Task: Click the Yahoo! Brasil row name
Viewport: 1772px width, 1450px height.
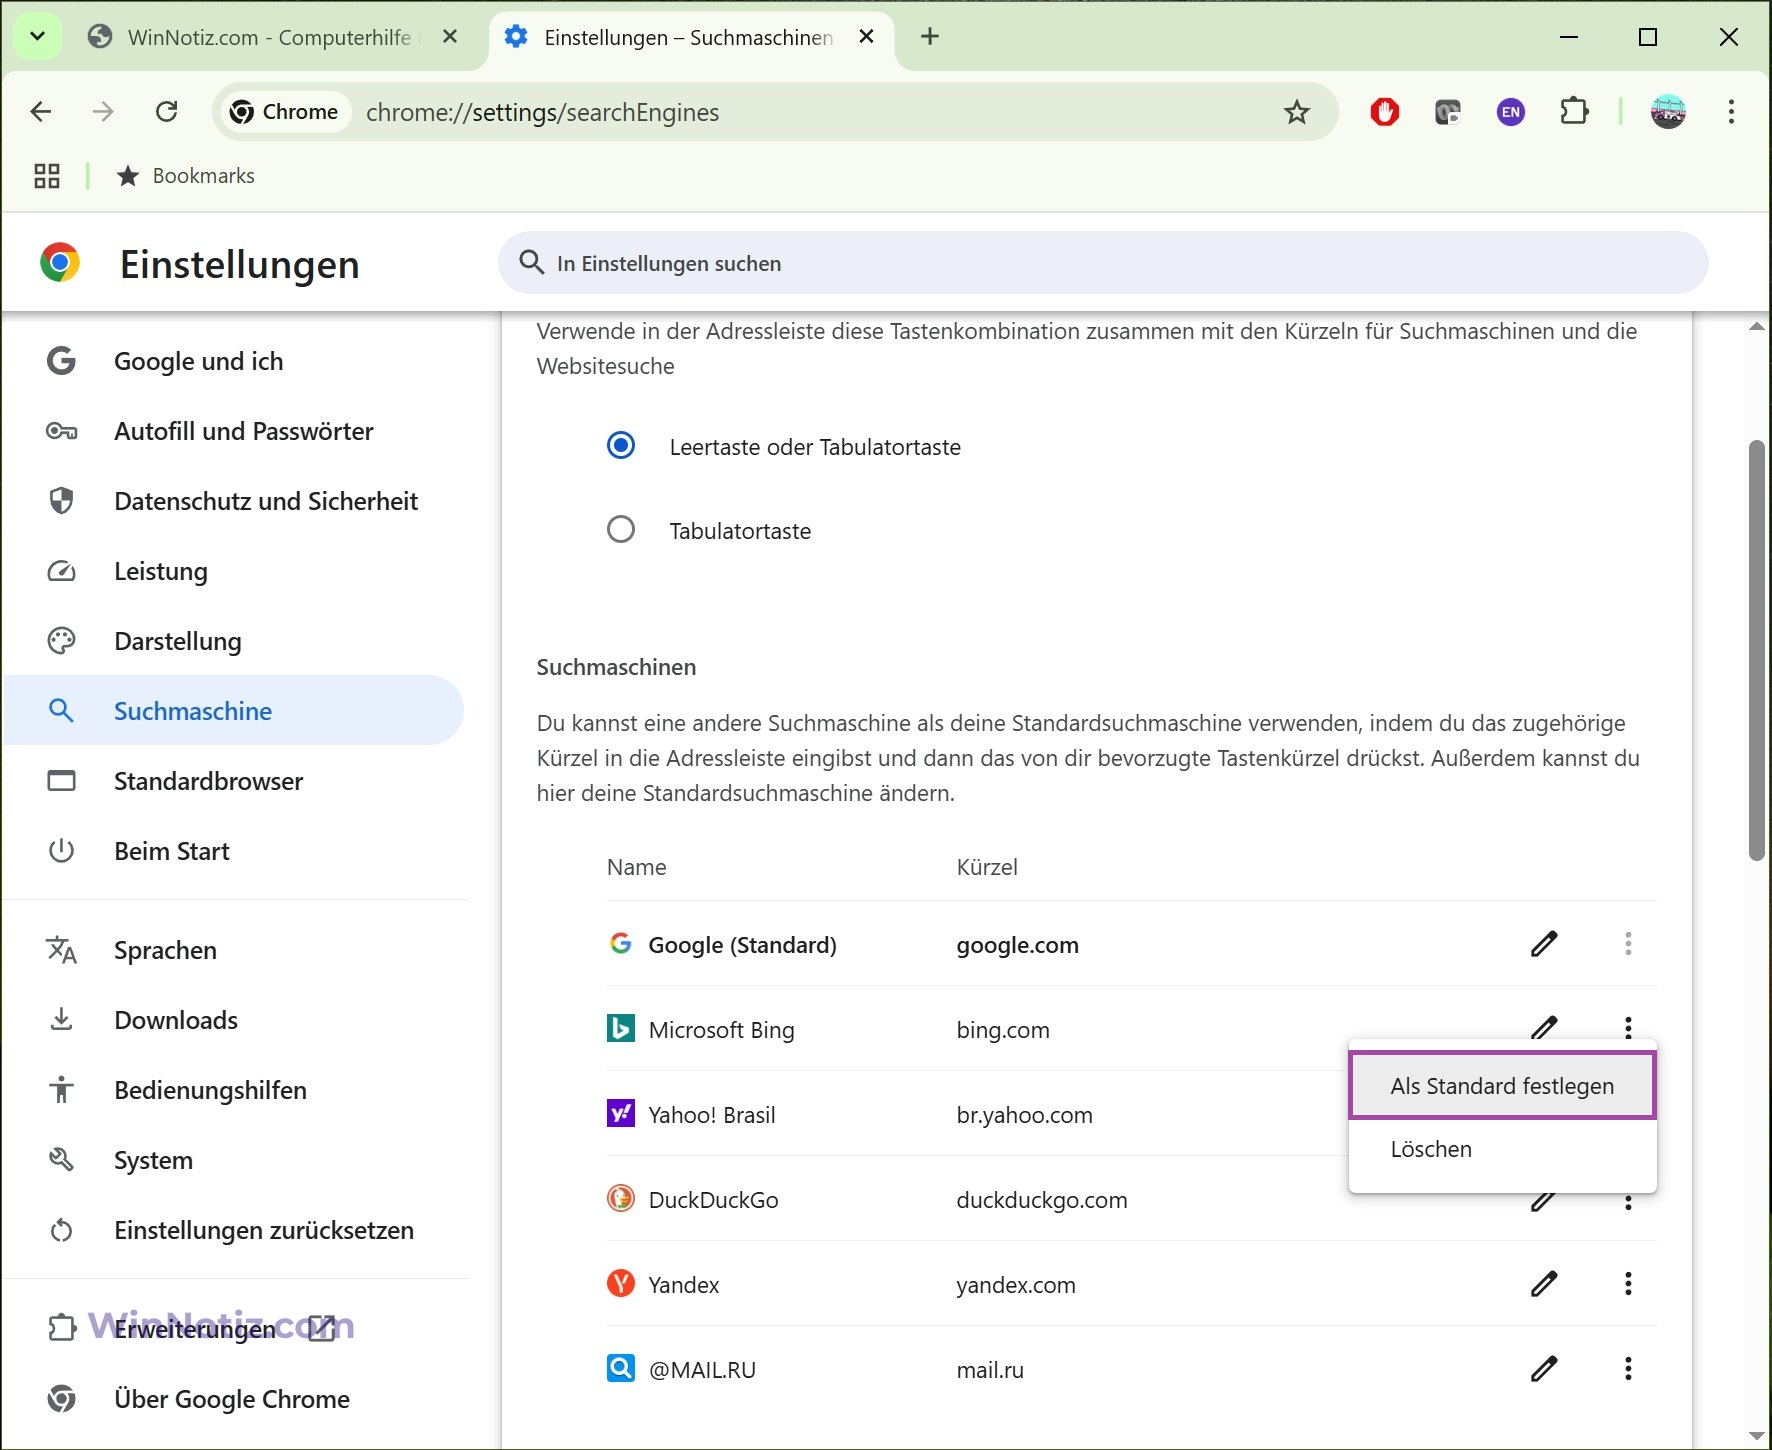Action: click(x=711, y=1115)
